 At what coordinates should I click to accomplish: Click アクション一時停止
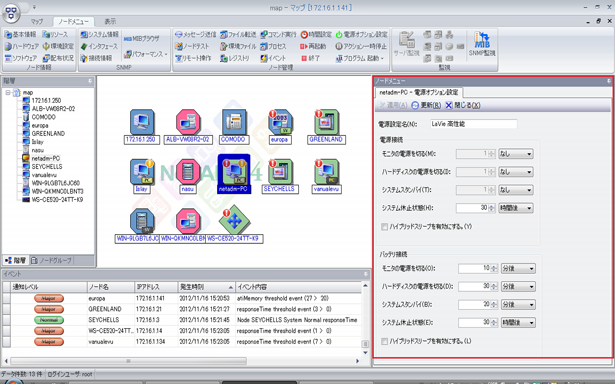(361, 46)
